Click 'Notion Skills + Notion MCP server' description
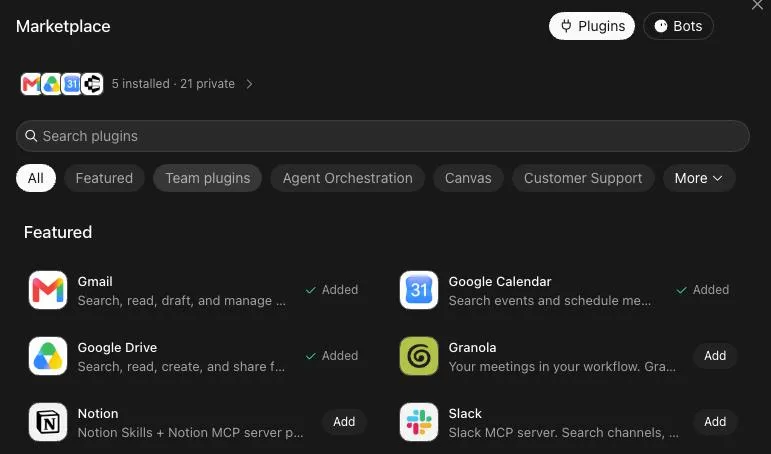 tap(190, 432)
